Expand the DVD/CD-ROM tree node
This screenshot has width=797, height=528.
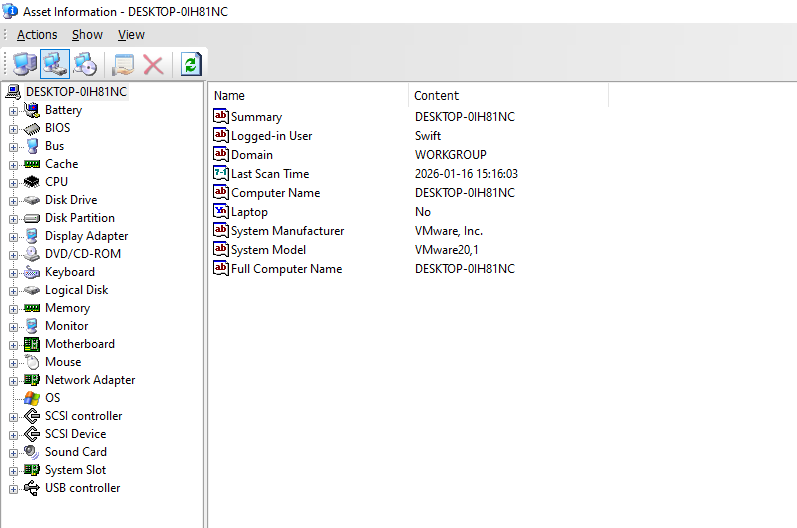click(x=13, y=255)
